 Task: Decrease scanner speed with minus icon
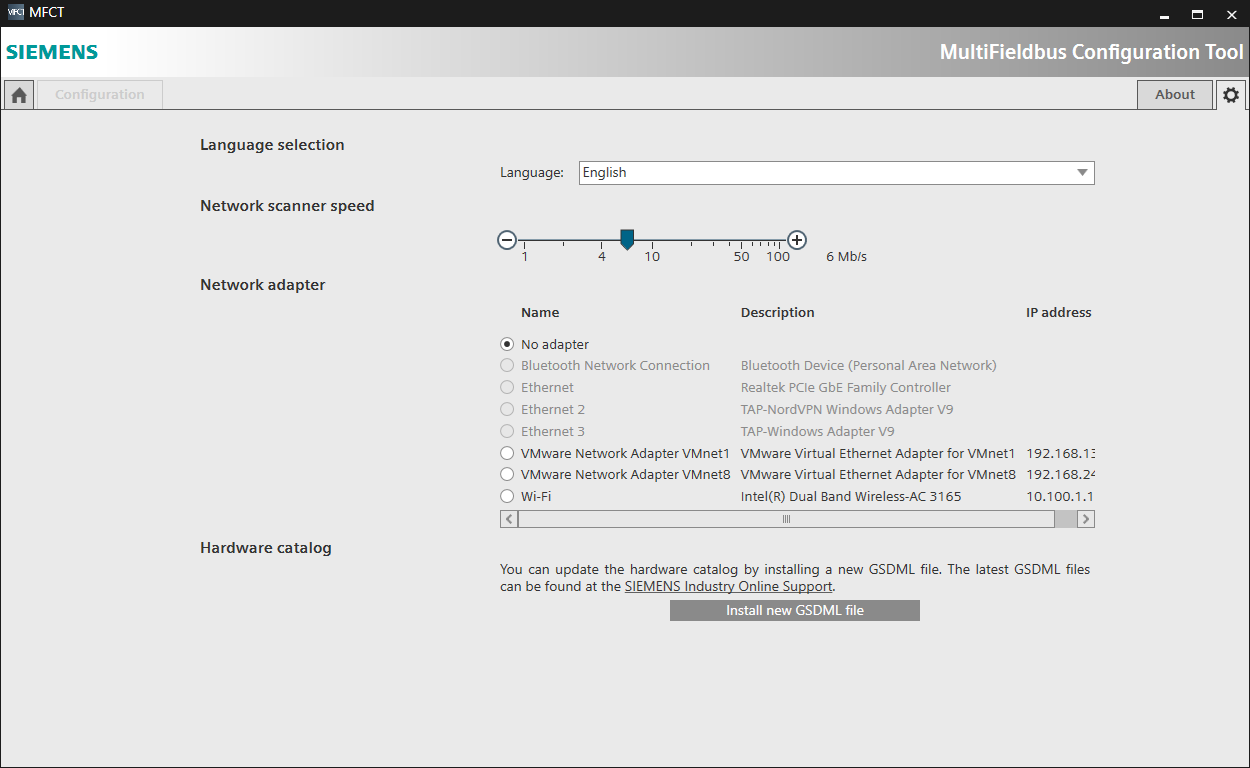click(507, 240)
